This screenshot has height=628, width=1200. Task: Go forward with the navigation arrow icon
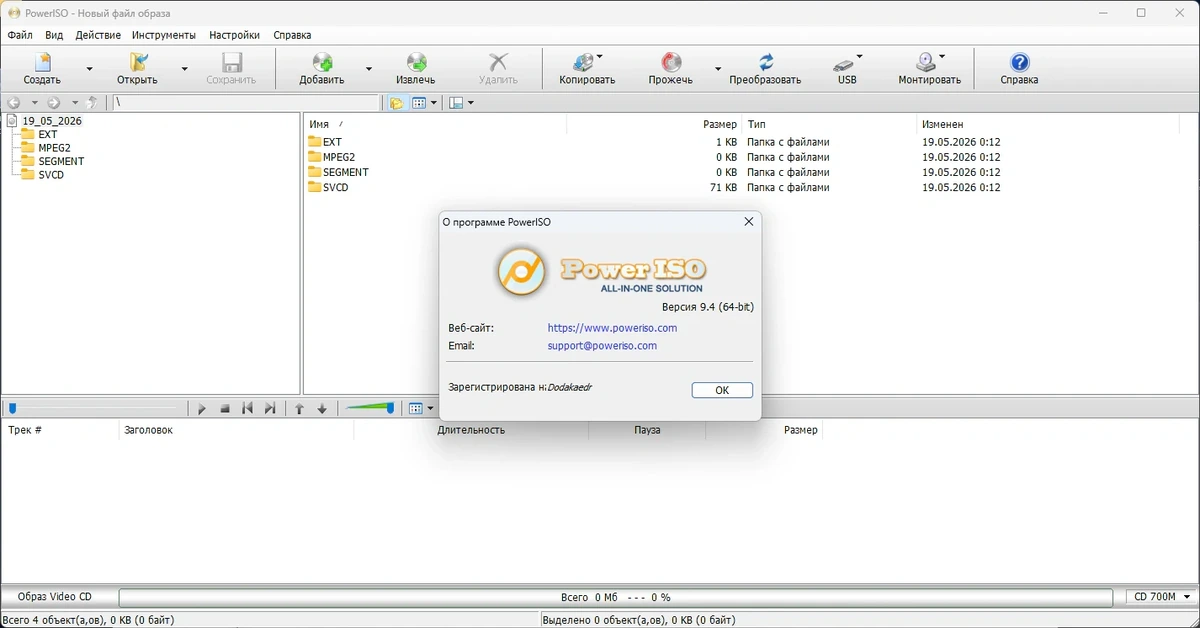pos(54,103)
